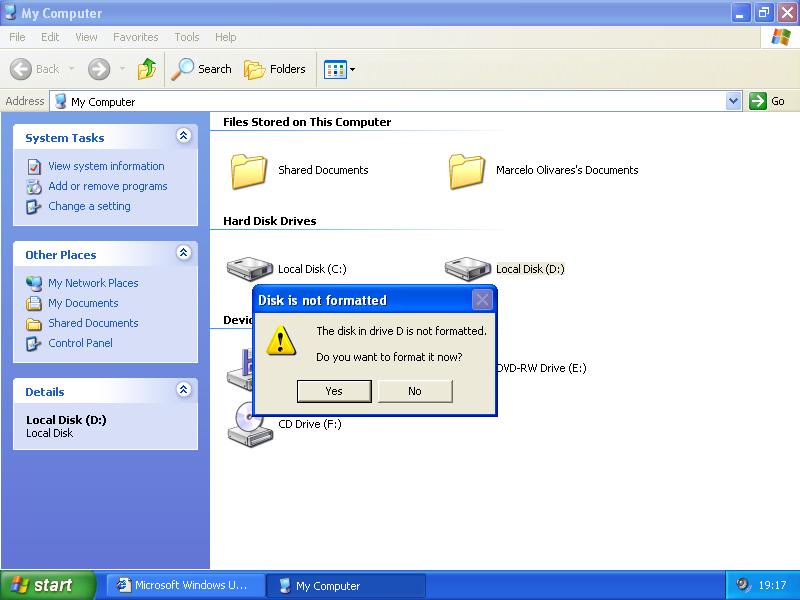Collapse the Other Places panel
Screen dimensions: 800x600
click(184, 253)
